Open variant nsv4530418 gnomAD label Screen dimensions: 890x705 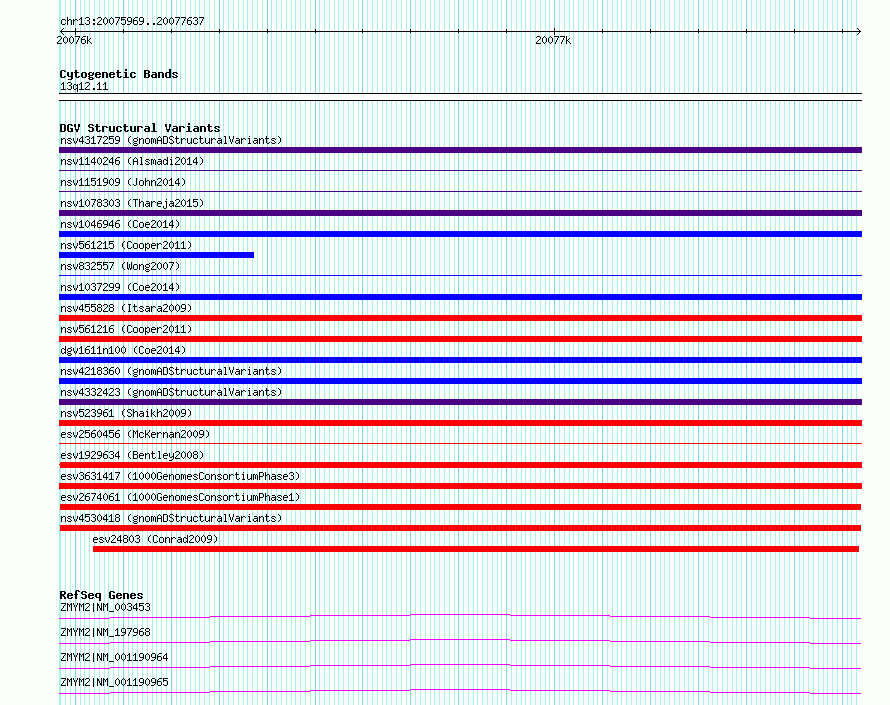(171, 518)
